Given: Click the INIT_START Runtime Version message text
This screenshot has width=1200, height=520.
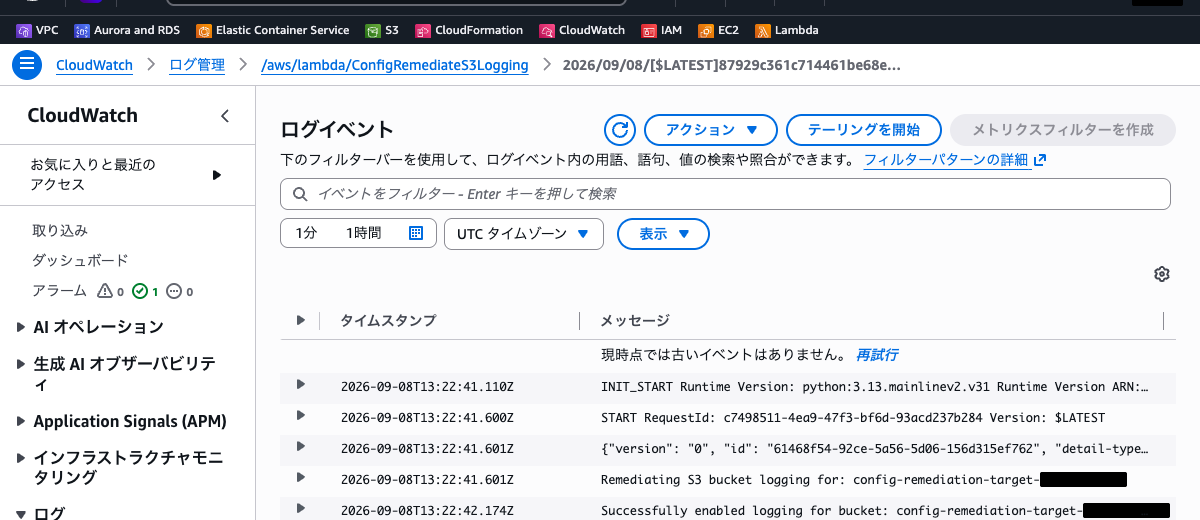Looking at the screenshot, I should coord(874,386).
